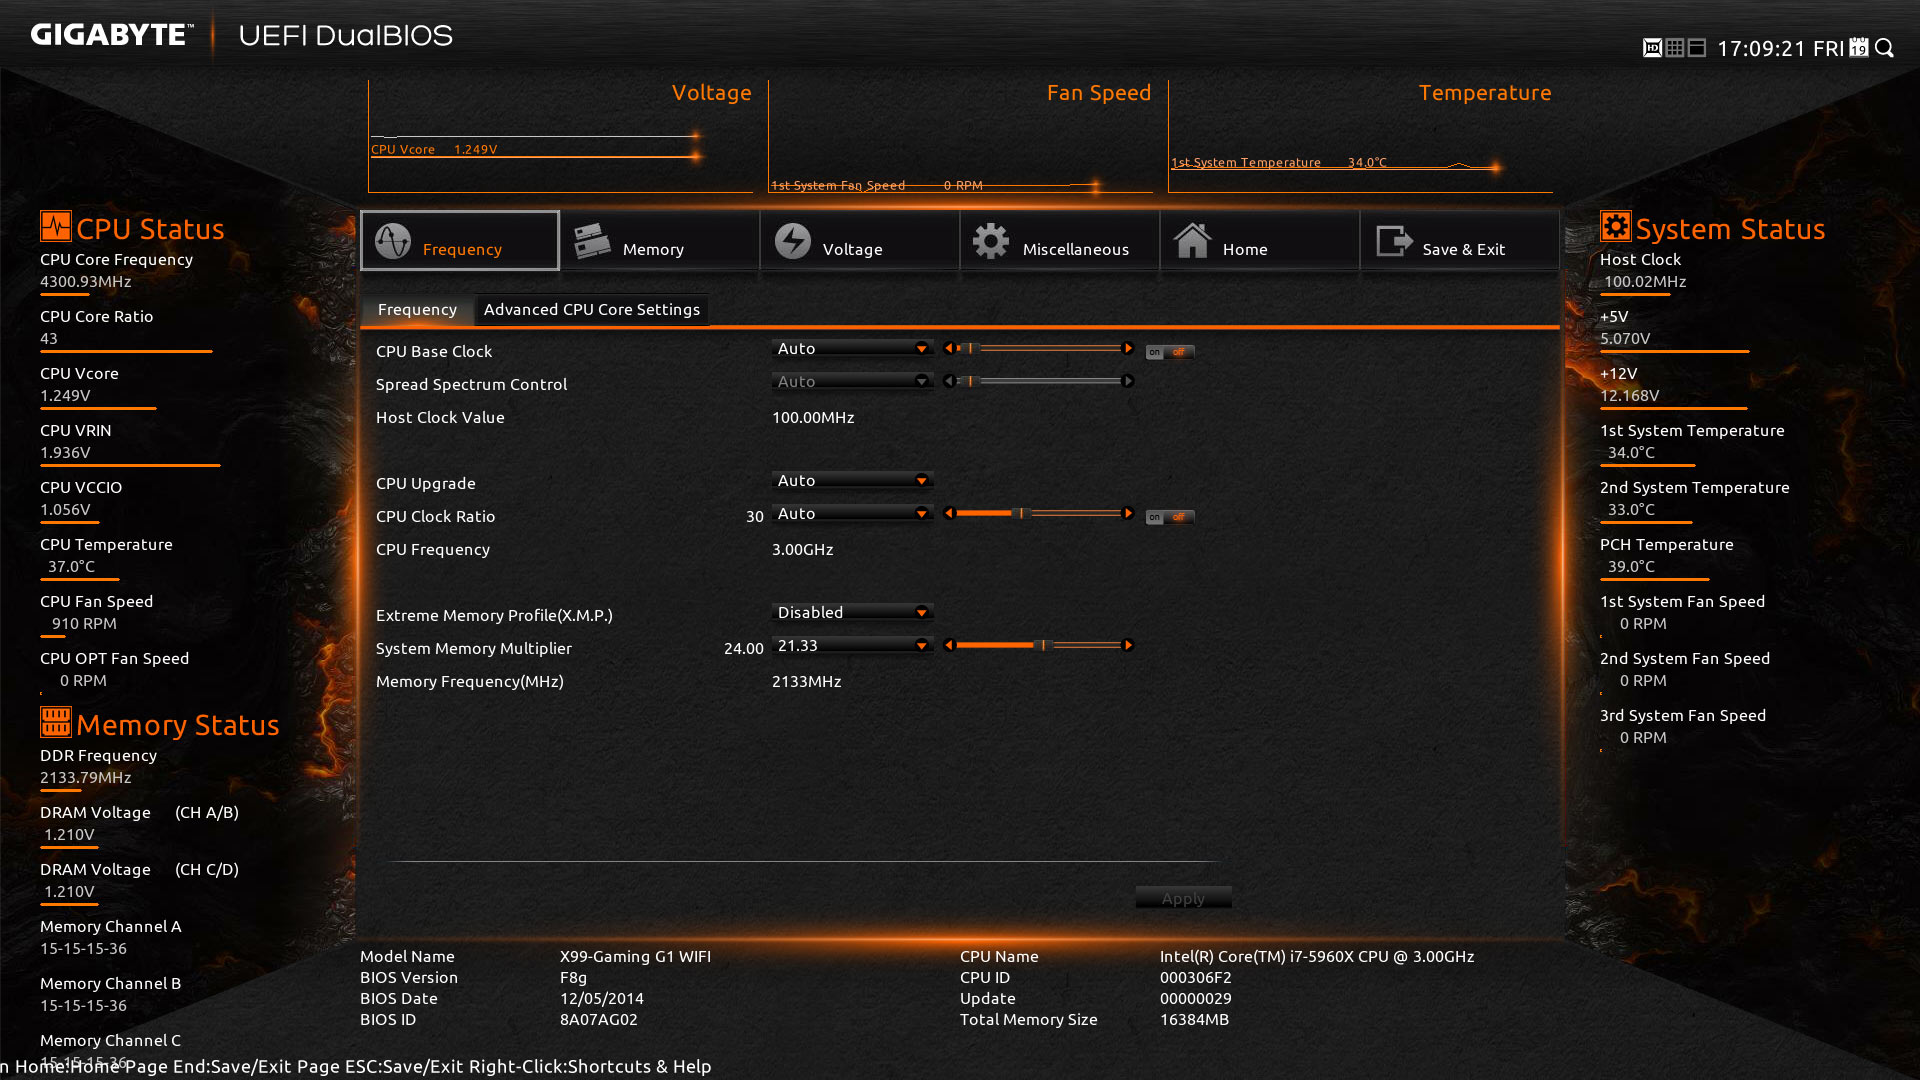Screen dimensions: 1920x1080
Task: Click the Fan Speed graph panel
Action: point(960,137)
